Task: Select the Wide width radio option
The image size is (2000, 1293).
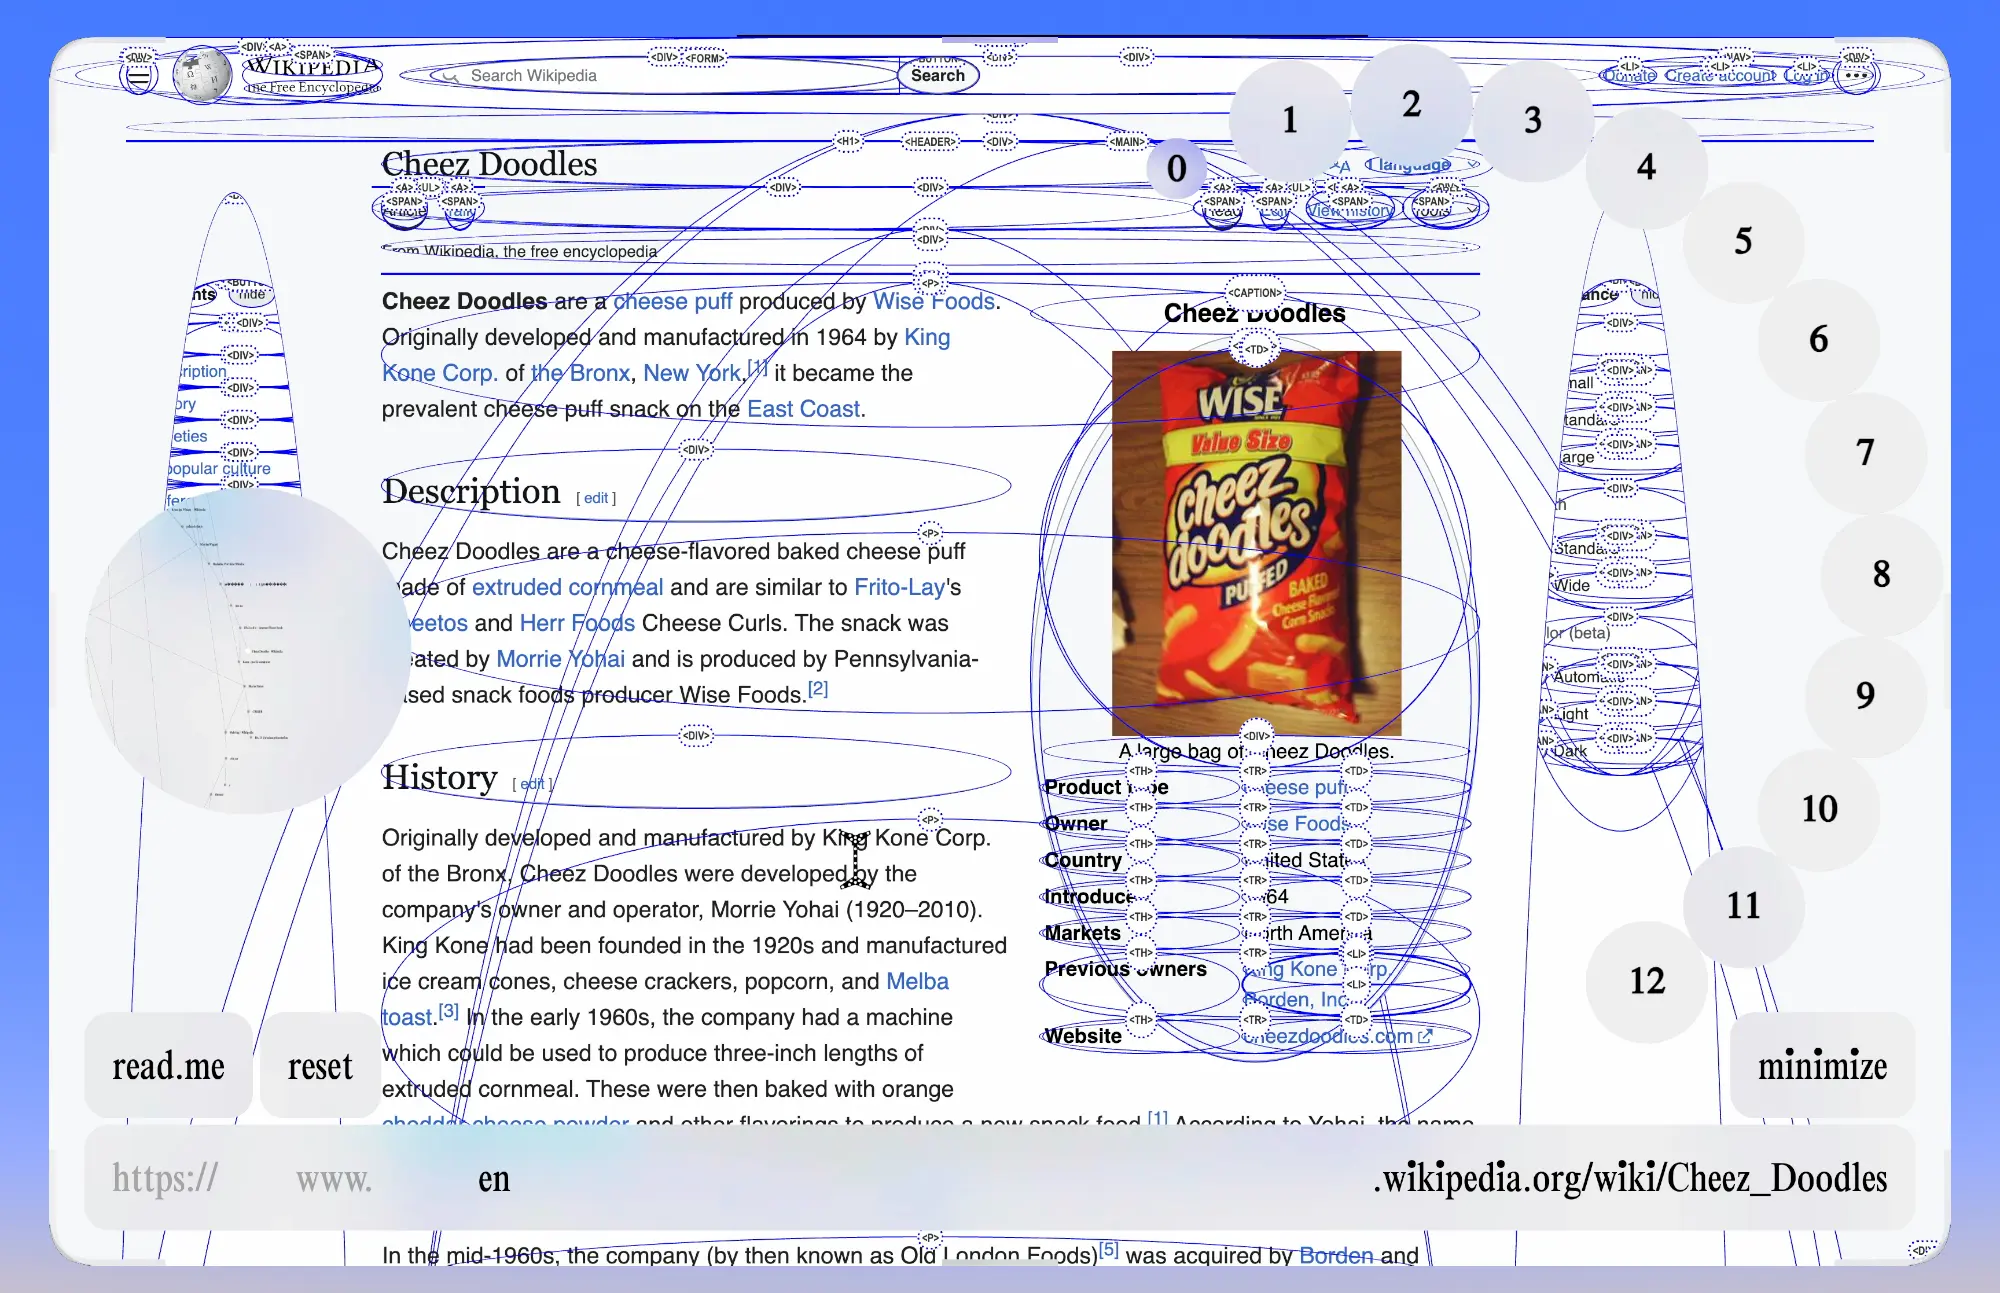Action: [1572, 586]
